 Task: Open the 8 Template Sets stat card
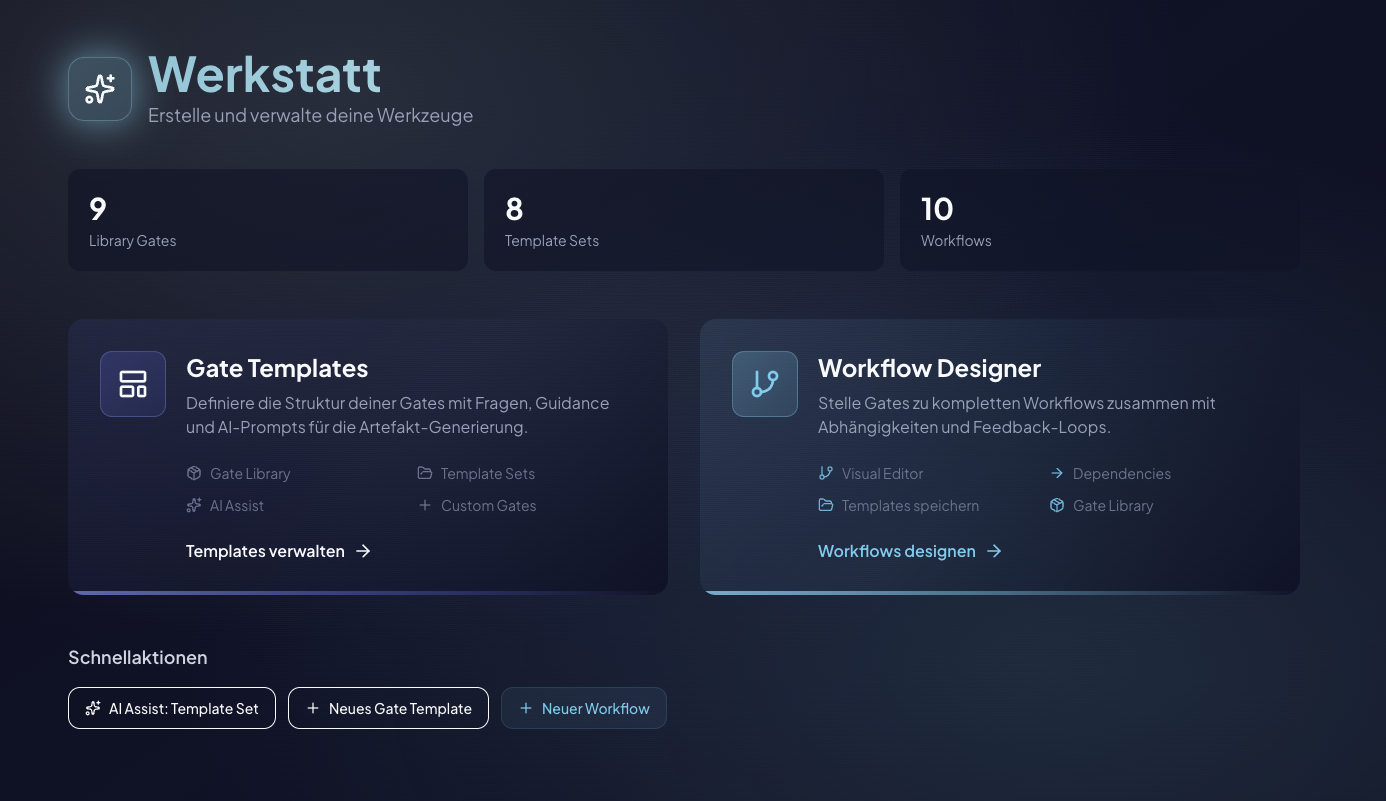pyautogui.click(x=684, y=220)
